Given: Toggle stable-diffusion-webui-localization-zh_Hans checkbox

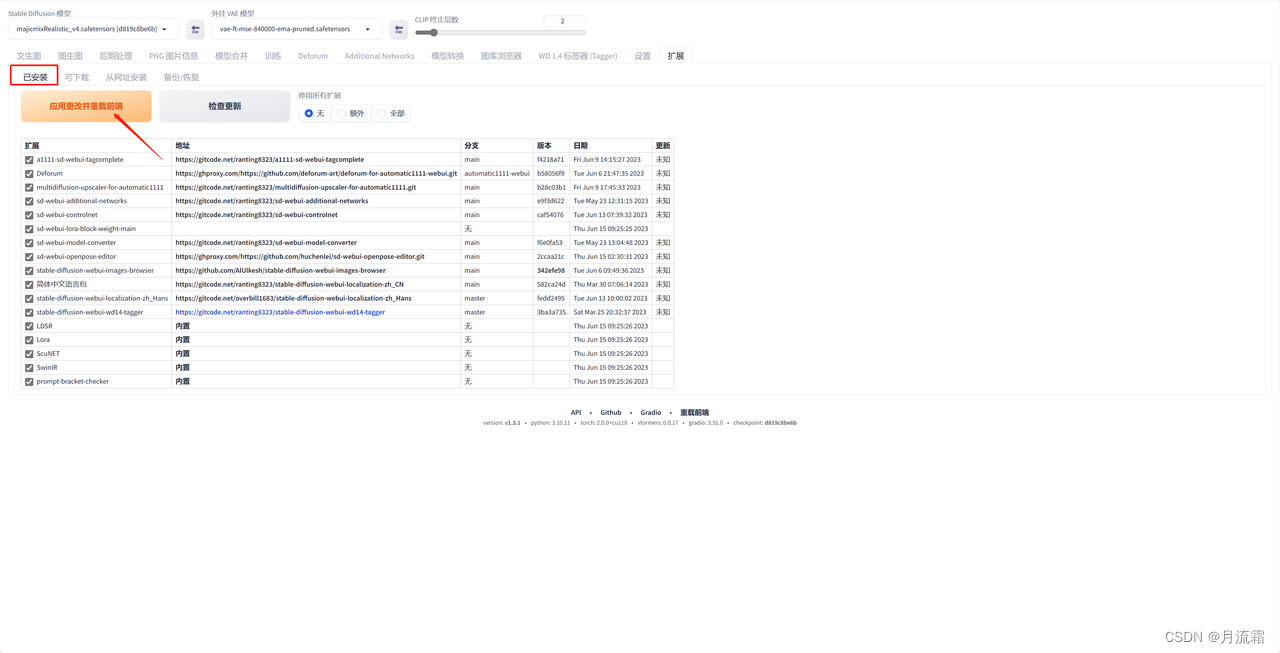Looking at the screenshot, I should point(29,298).
